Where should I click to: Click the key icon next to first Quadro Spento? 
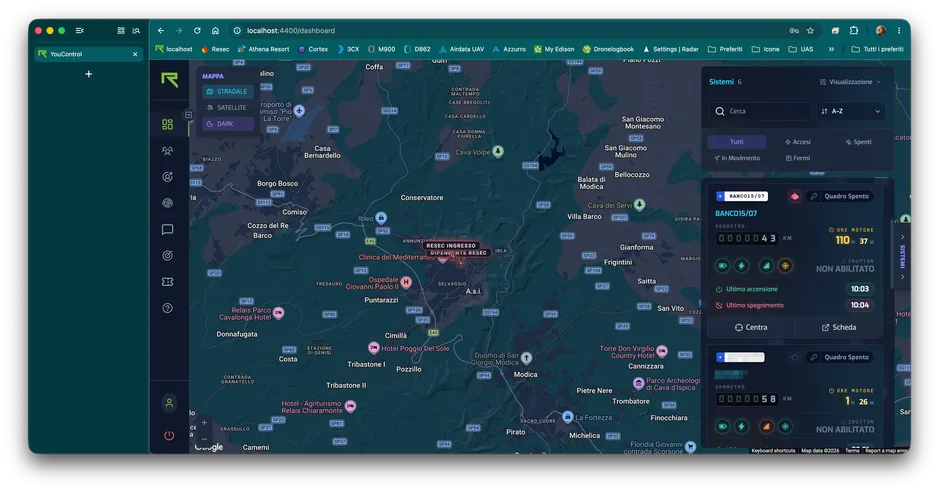813,196
